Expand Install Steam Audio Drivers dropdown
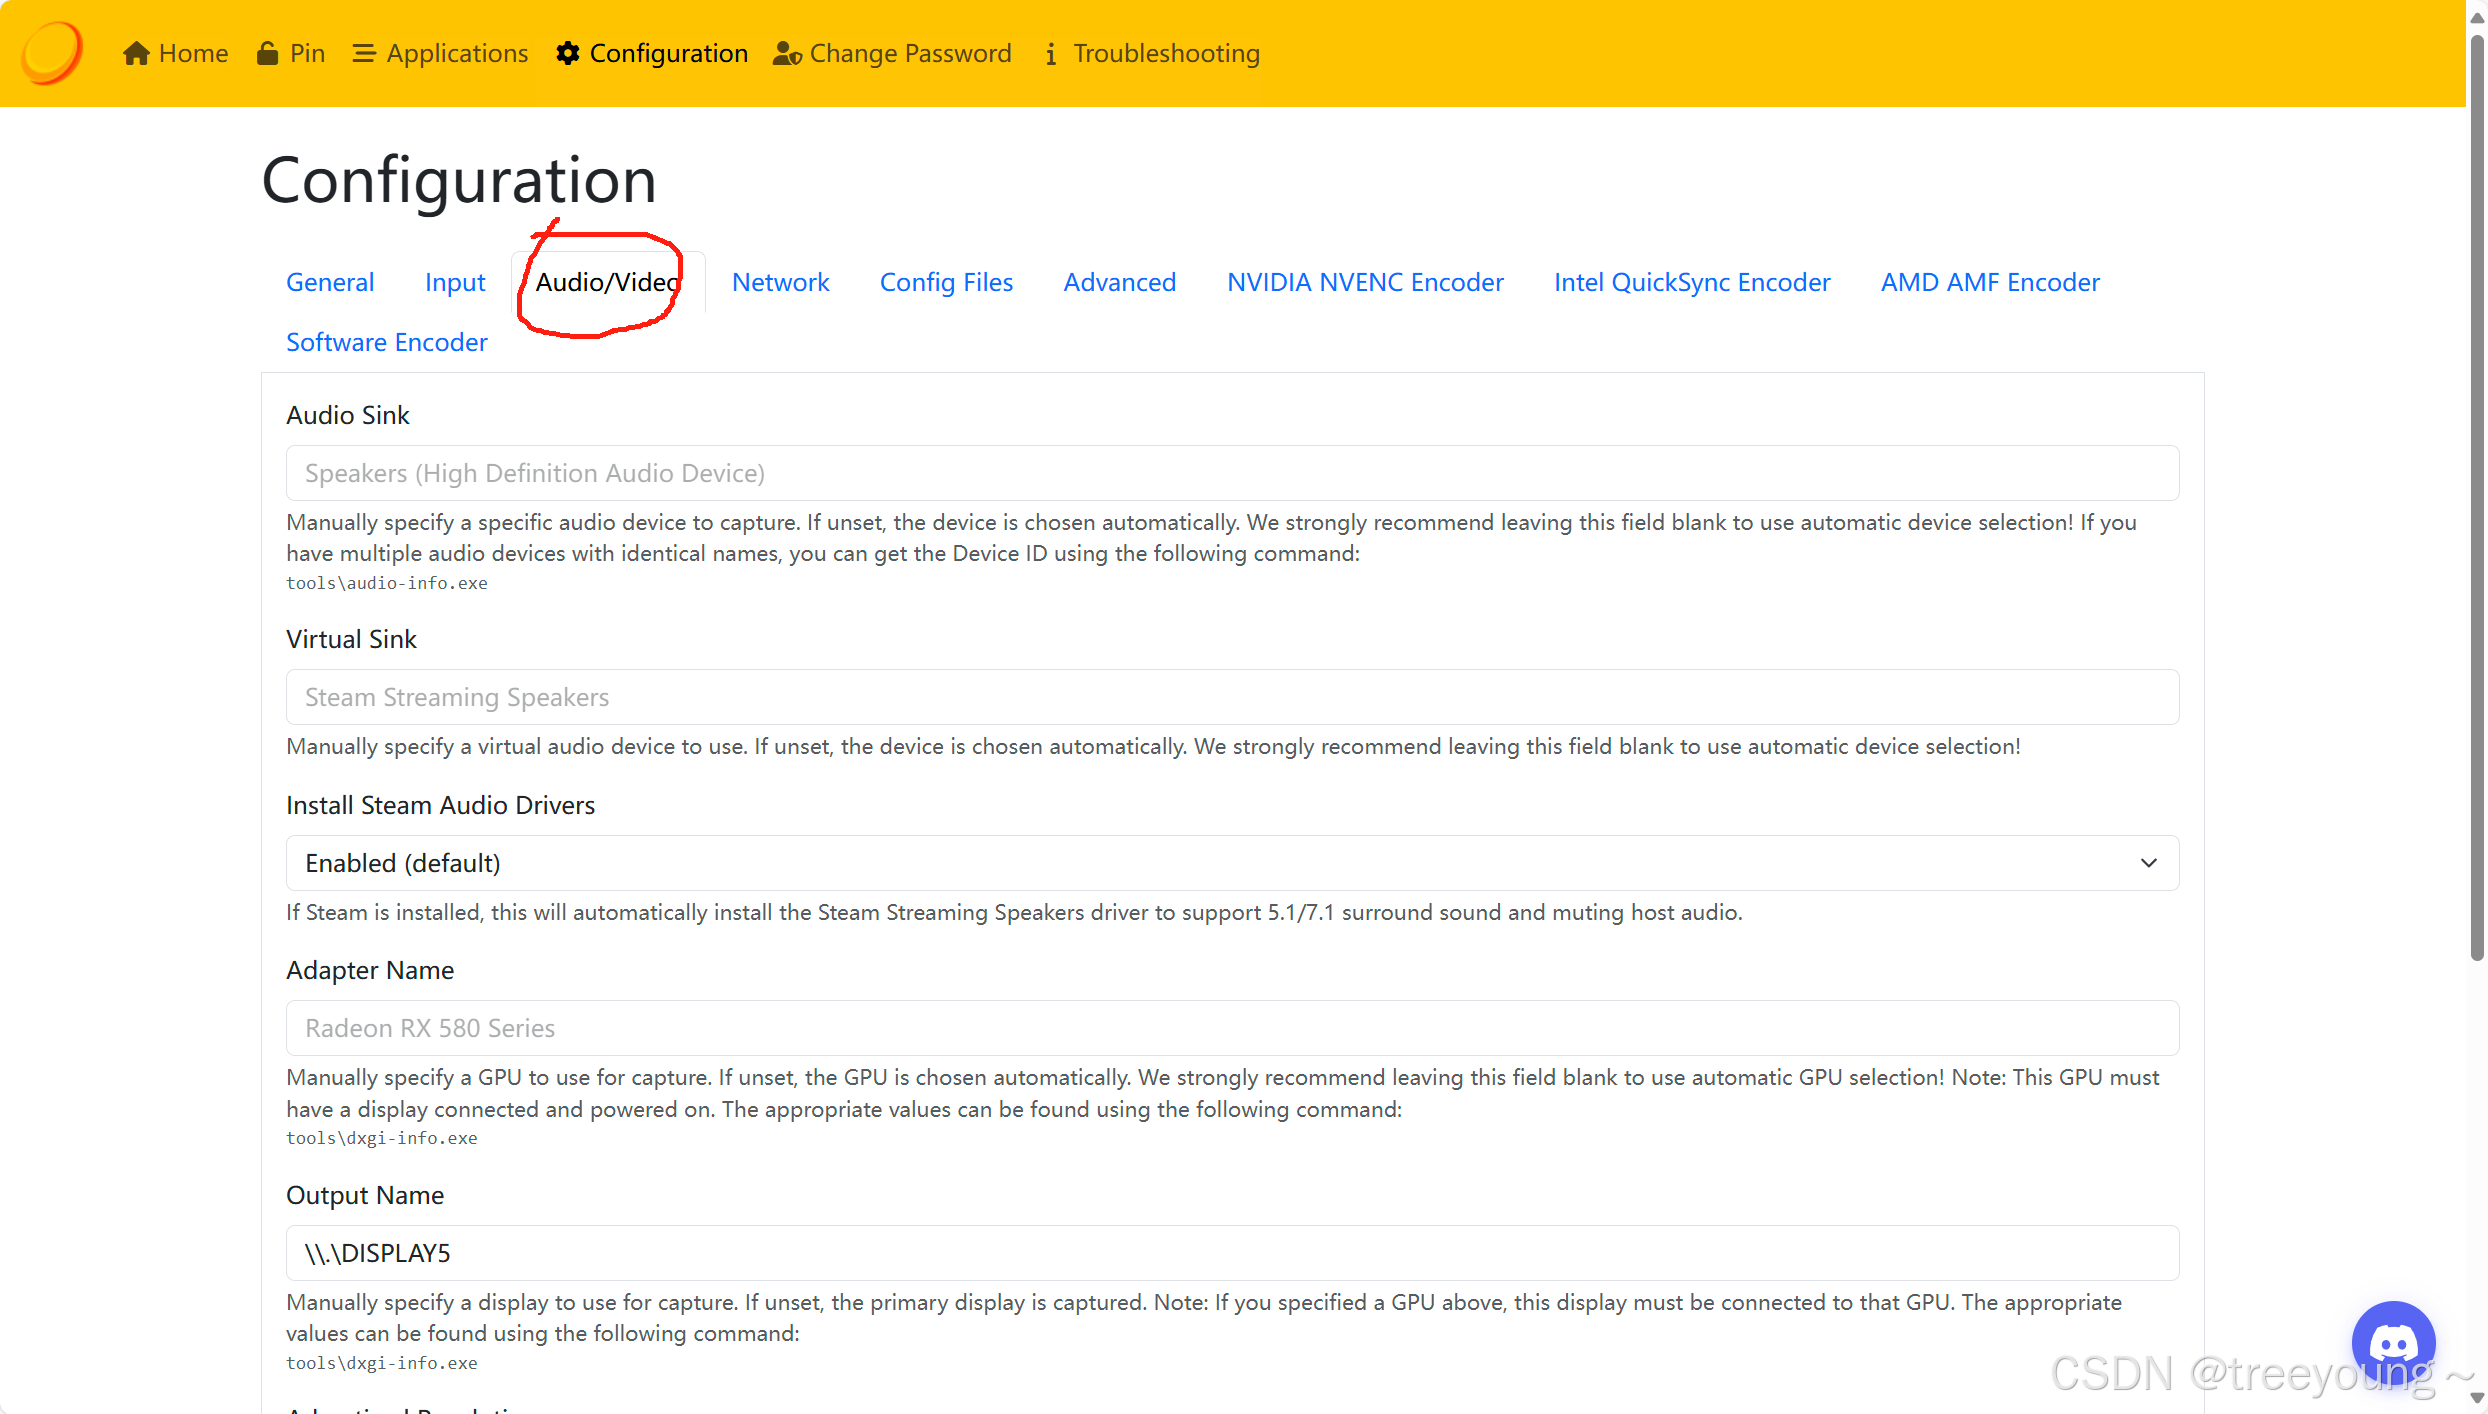This screenshot has width=2488, height=1414. pos(1232,863)
